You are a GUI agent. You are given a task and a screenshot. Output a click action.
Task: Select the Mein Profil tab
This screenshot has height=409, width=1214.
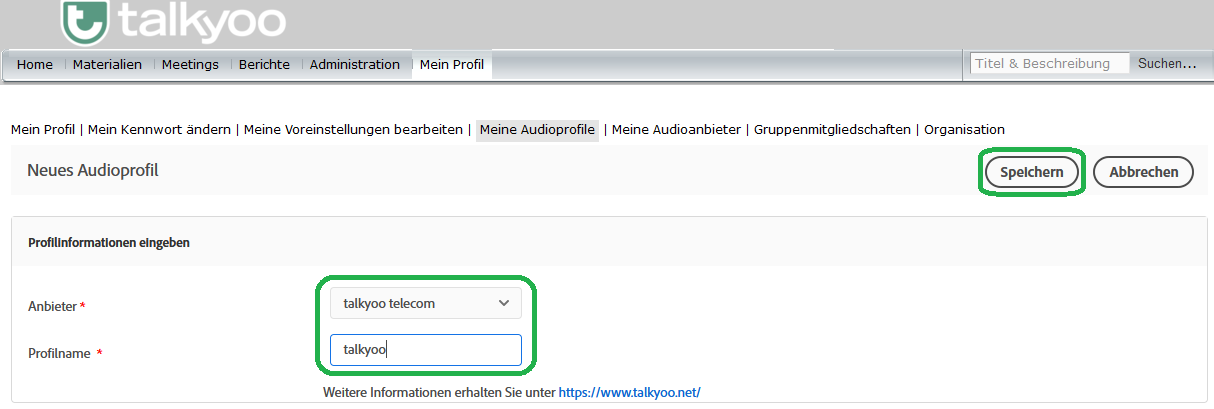tap(452, 64)
